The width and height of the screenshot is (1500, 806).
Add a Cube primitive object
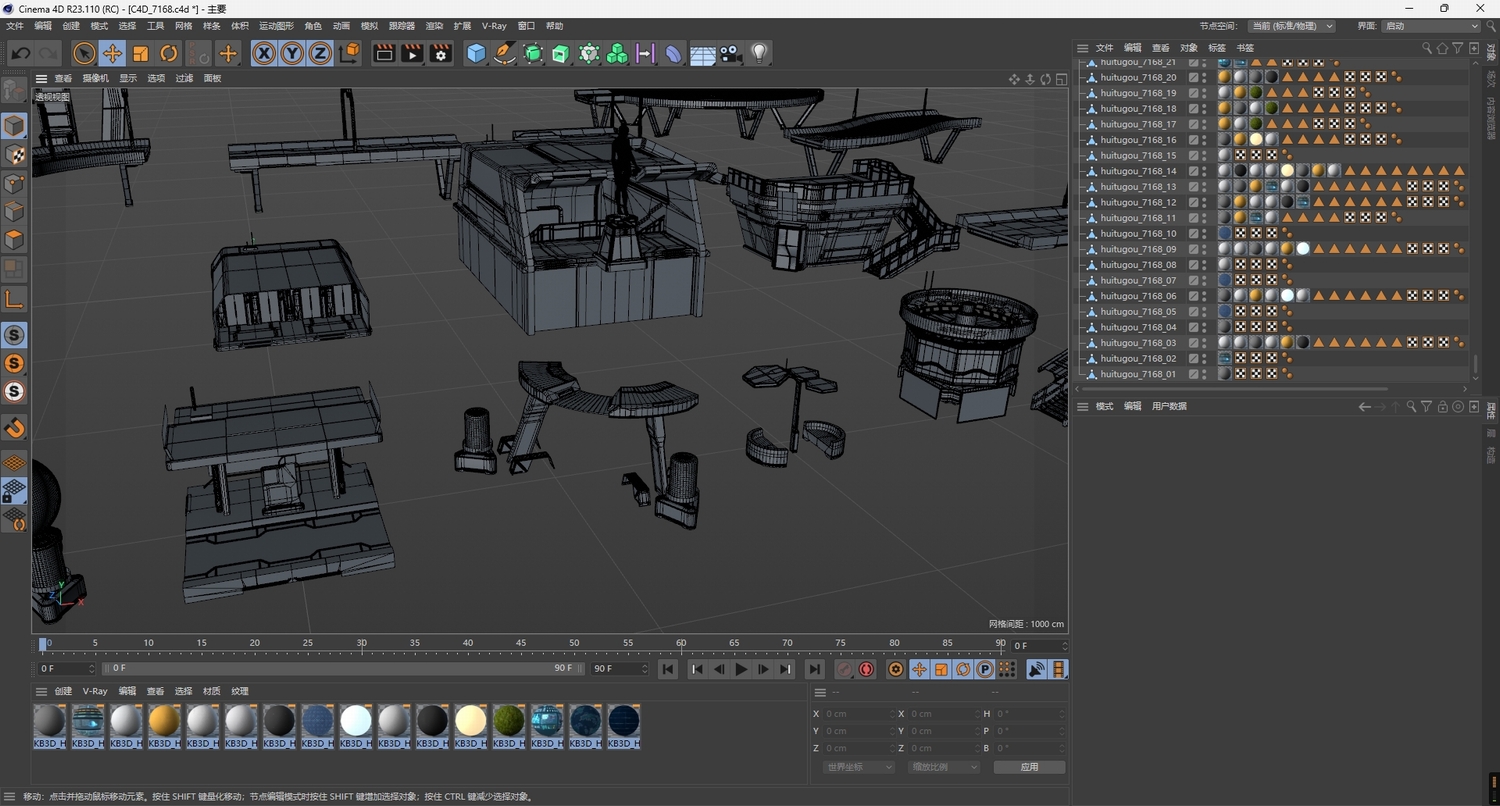477,54
